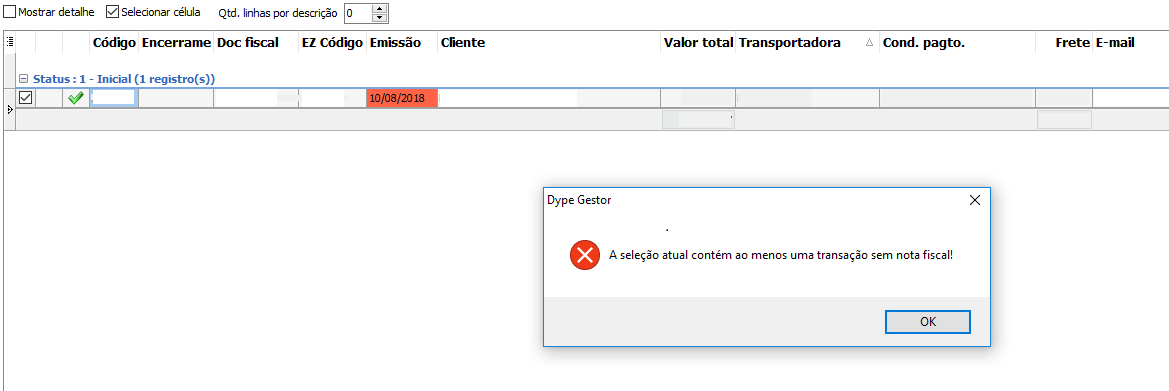Open the grid column chooser icon
This screenshot has height=391, width=1169.
point(9,43)
